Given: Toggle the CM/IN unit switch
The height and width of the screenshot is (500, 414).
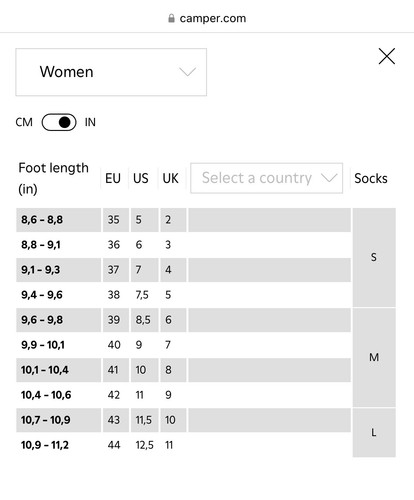Looking at the screenshot, I should pyautogui.click(x=59, y=122).
